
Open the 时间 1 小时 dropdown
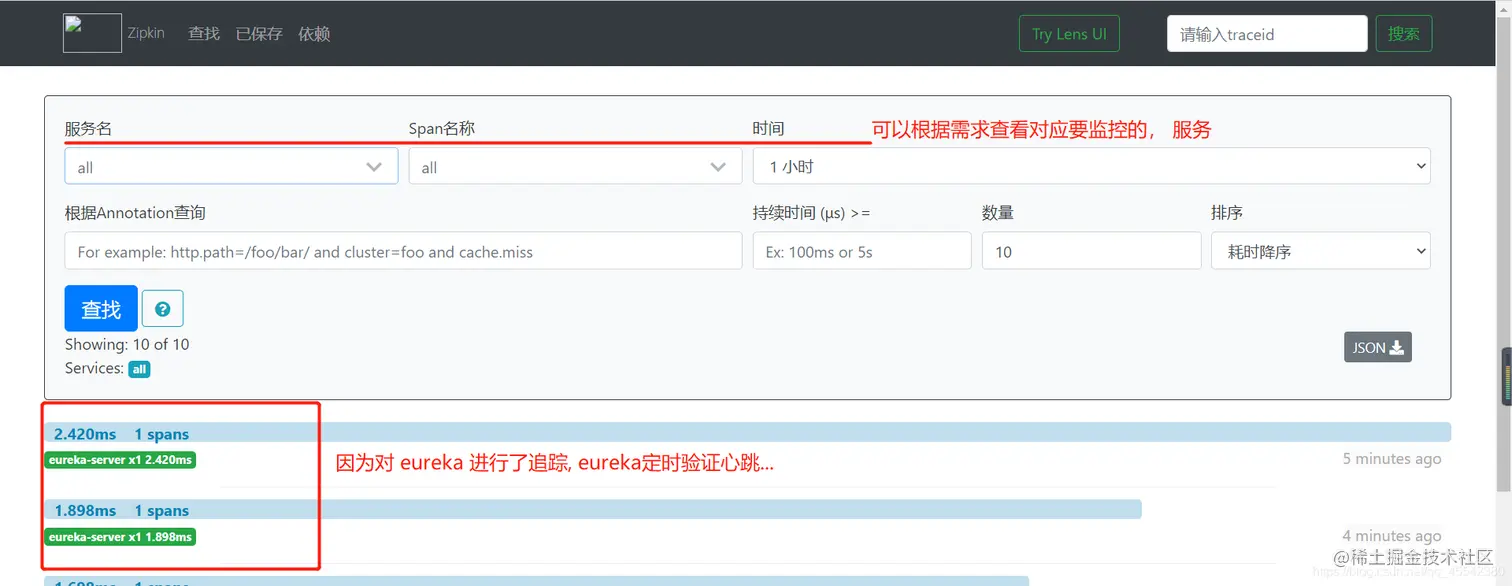[x=1091, y=166]
